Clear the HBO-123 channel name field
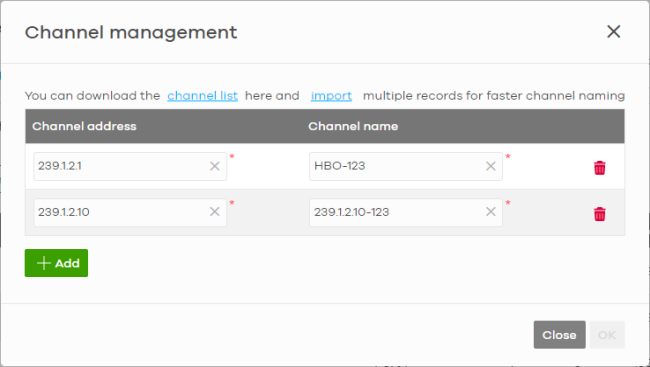 pos(490,166)
